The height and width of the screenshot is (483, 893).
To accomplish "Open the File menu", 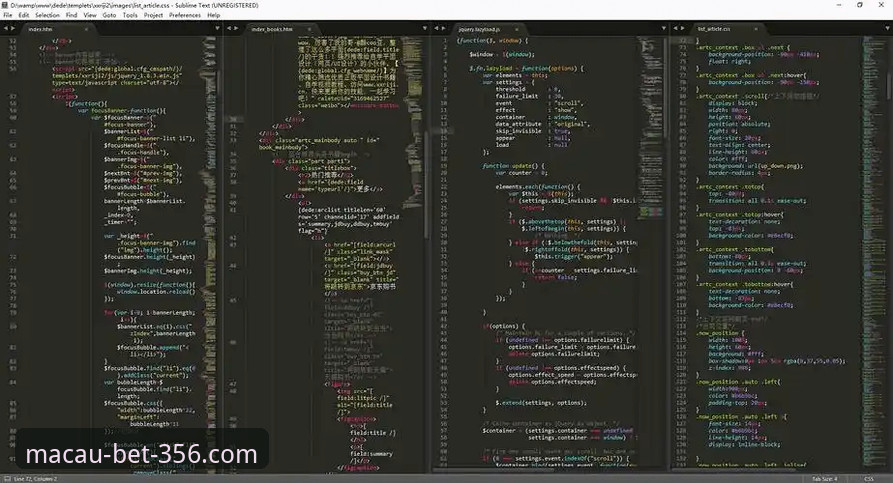I will (x=7, y=15).
